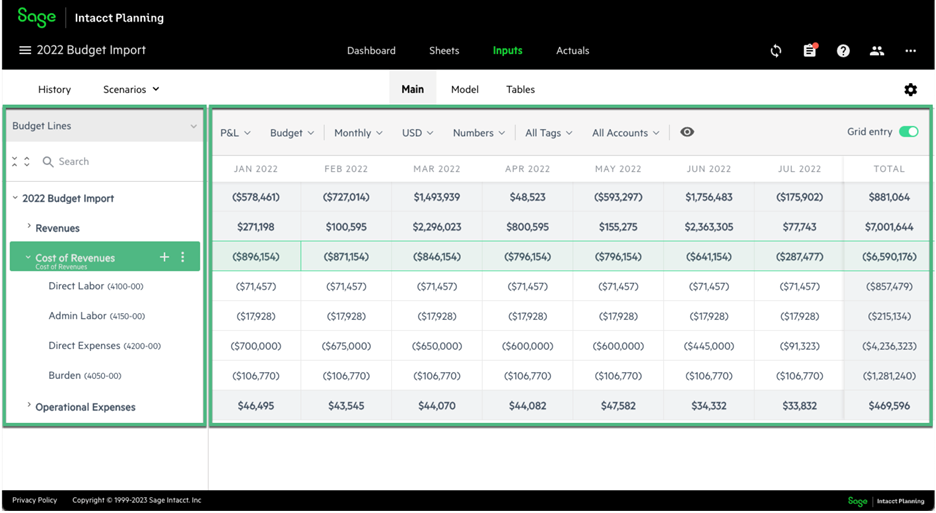
Task: Switch to the Tables tab
Action: pyautogui.click(x=521, y=89)
